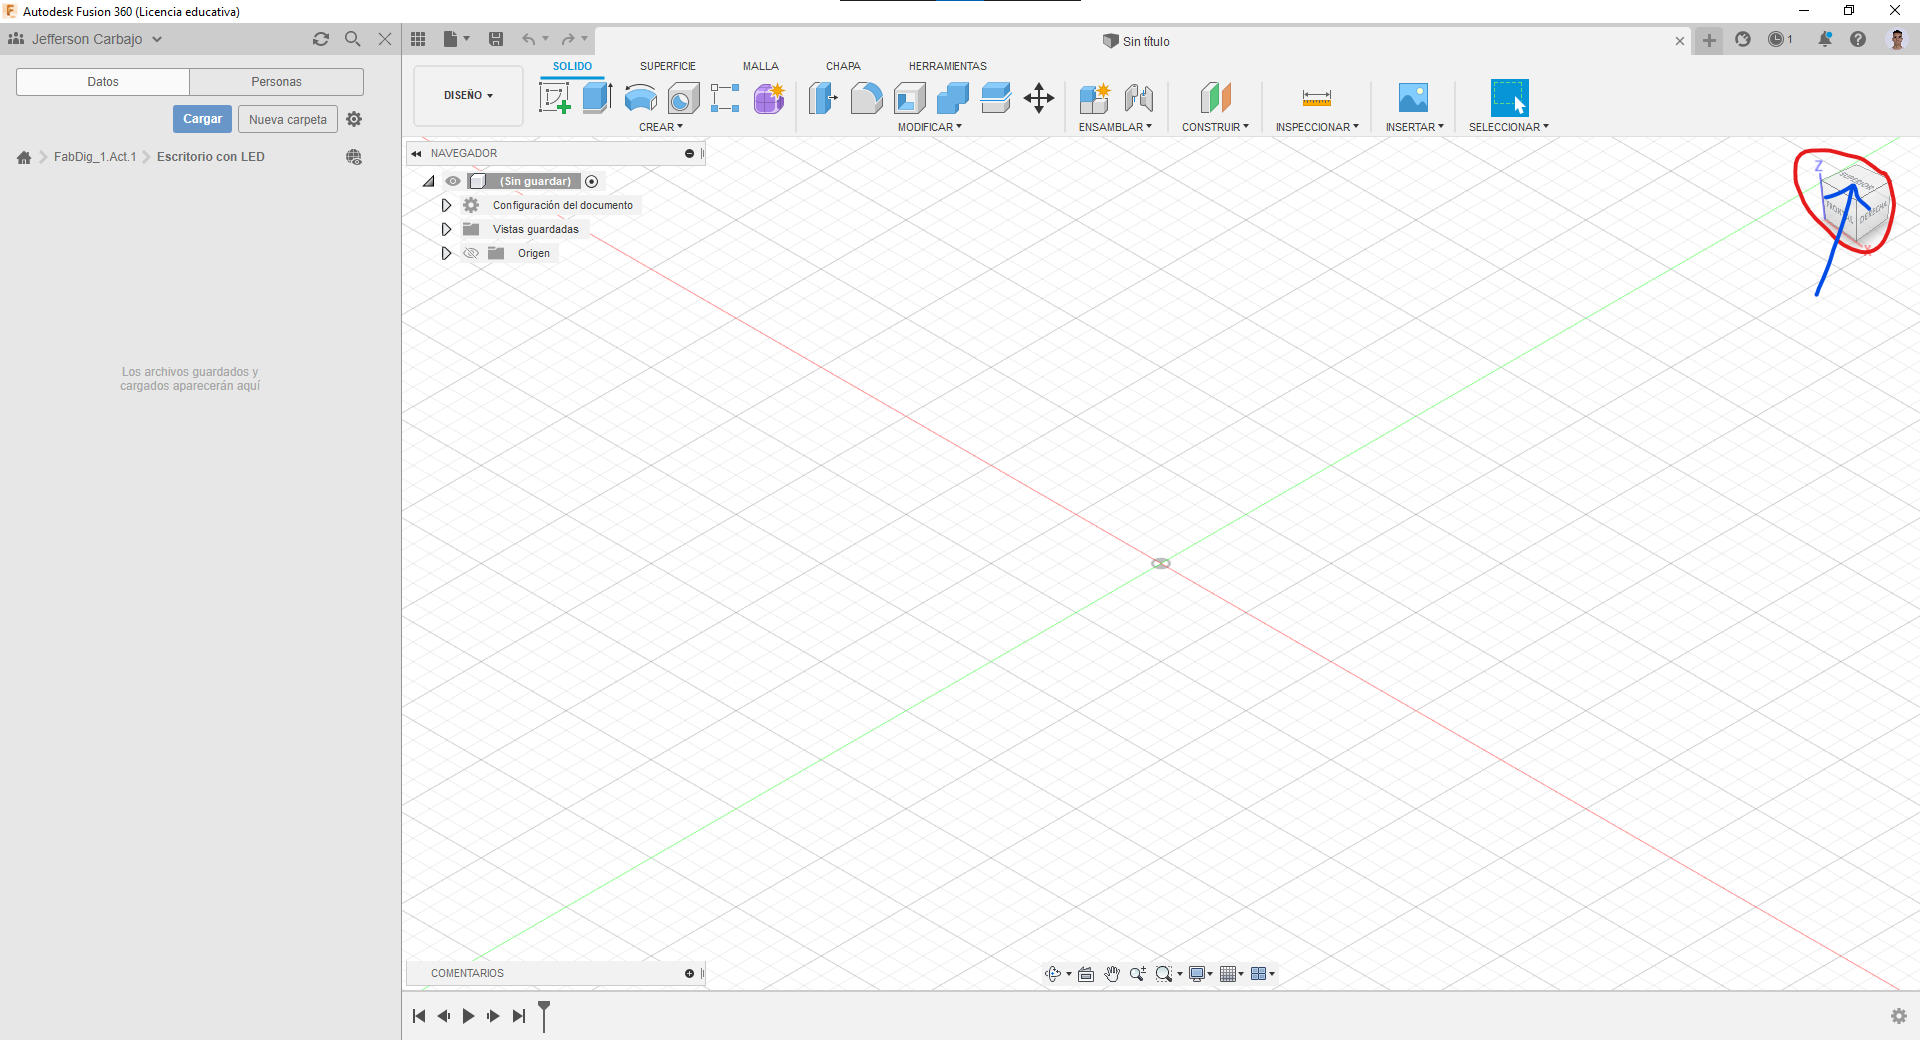Viewport: 1920px width, 1040px height.
Task: Expand Configuración del documento node
Action: (446, 205)
